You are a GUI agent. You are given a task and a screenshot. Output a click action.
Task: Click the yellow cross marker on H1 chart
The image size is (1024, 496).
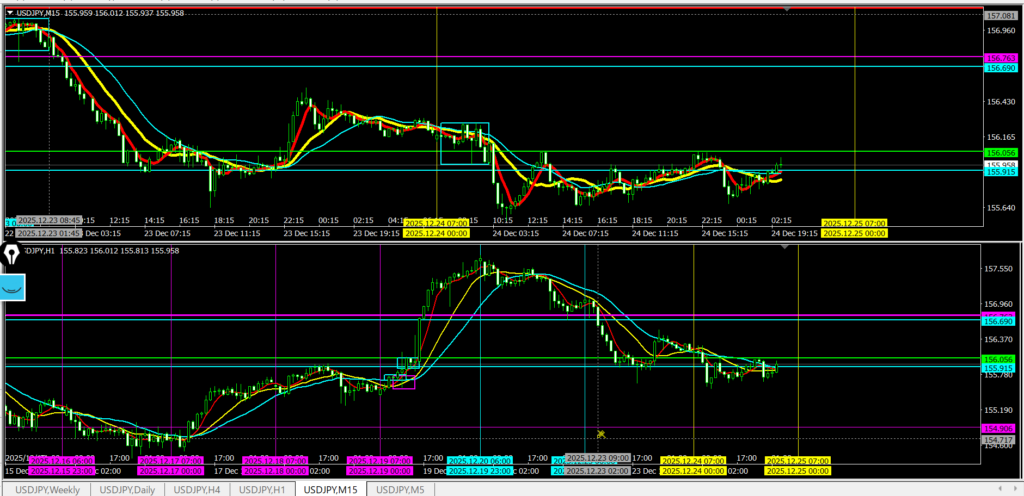(x=601, y=434)
